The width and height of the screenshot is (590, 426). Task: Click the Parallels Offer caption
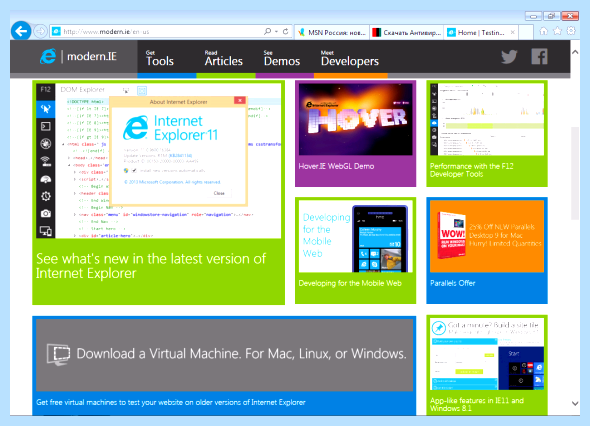click(x=453, y=283)
